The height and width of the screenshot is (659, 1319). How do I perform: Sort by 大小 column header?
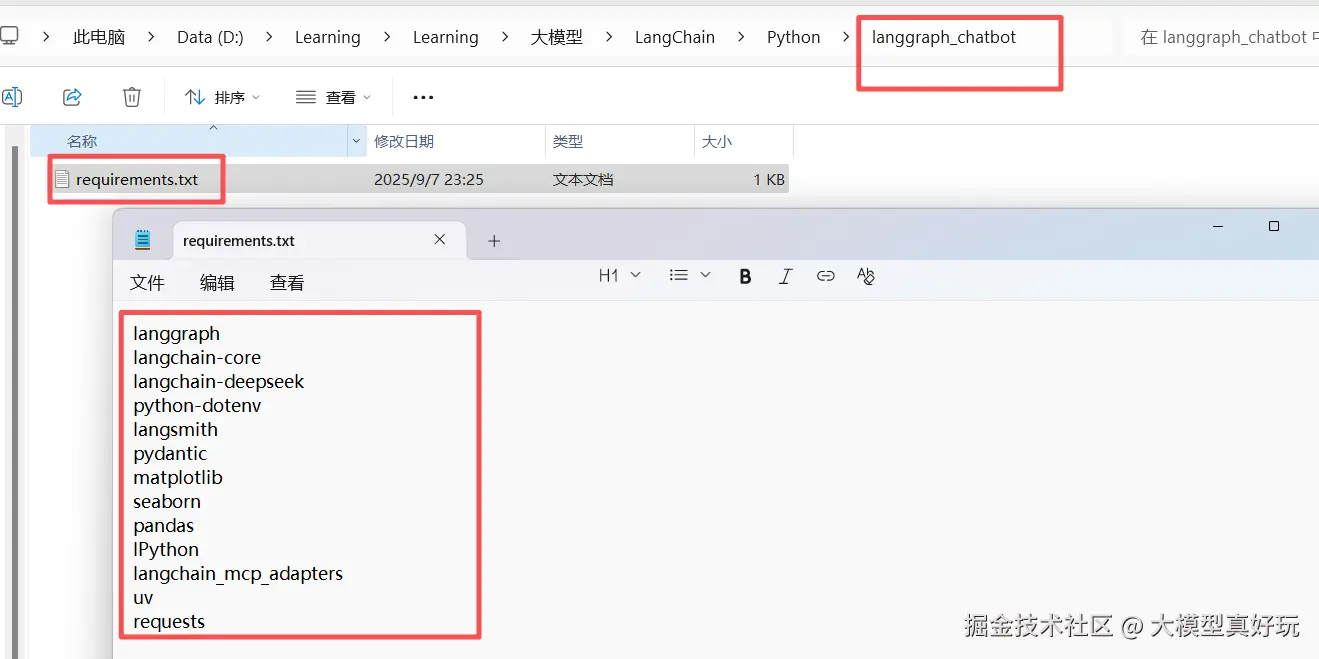click(744, 142)
